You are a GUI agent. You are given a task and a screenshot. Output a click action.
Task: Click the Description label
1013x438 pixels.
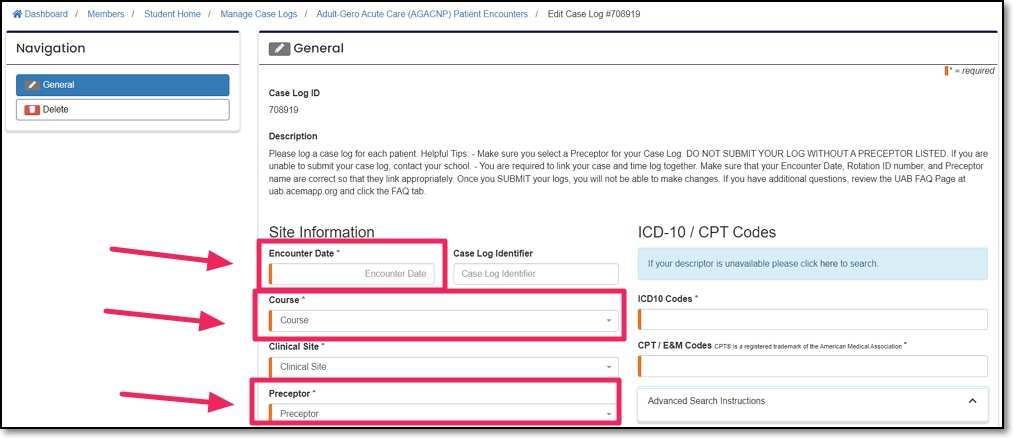click(x=293, y=136)
